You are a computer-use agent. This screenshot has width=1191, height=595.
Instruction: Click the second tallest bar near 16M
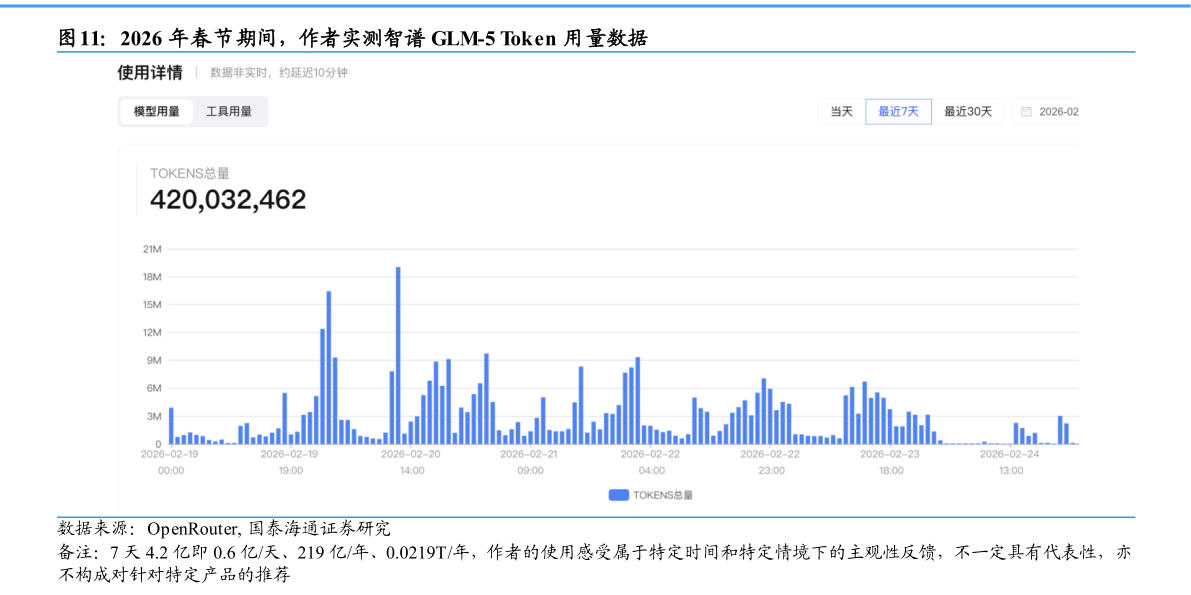tap(329, 367)
